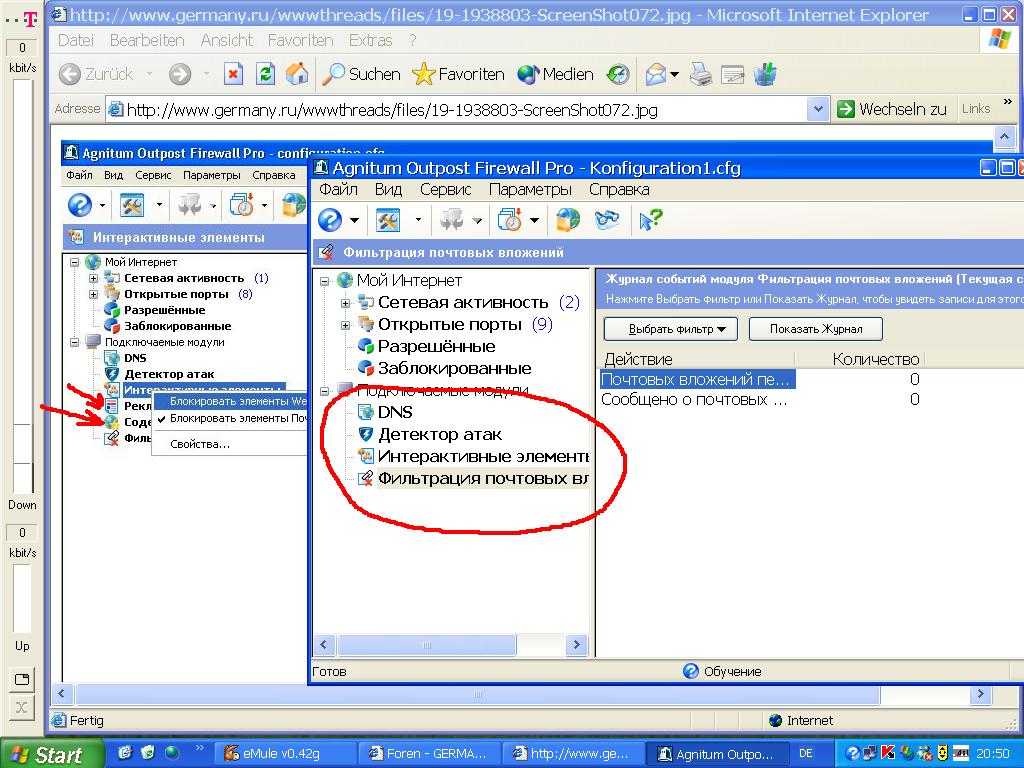Screen dimensions: 1024x768
Task: Open 'Вид' menu in background Outpost window
Action: pos(114,175)
